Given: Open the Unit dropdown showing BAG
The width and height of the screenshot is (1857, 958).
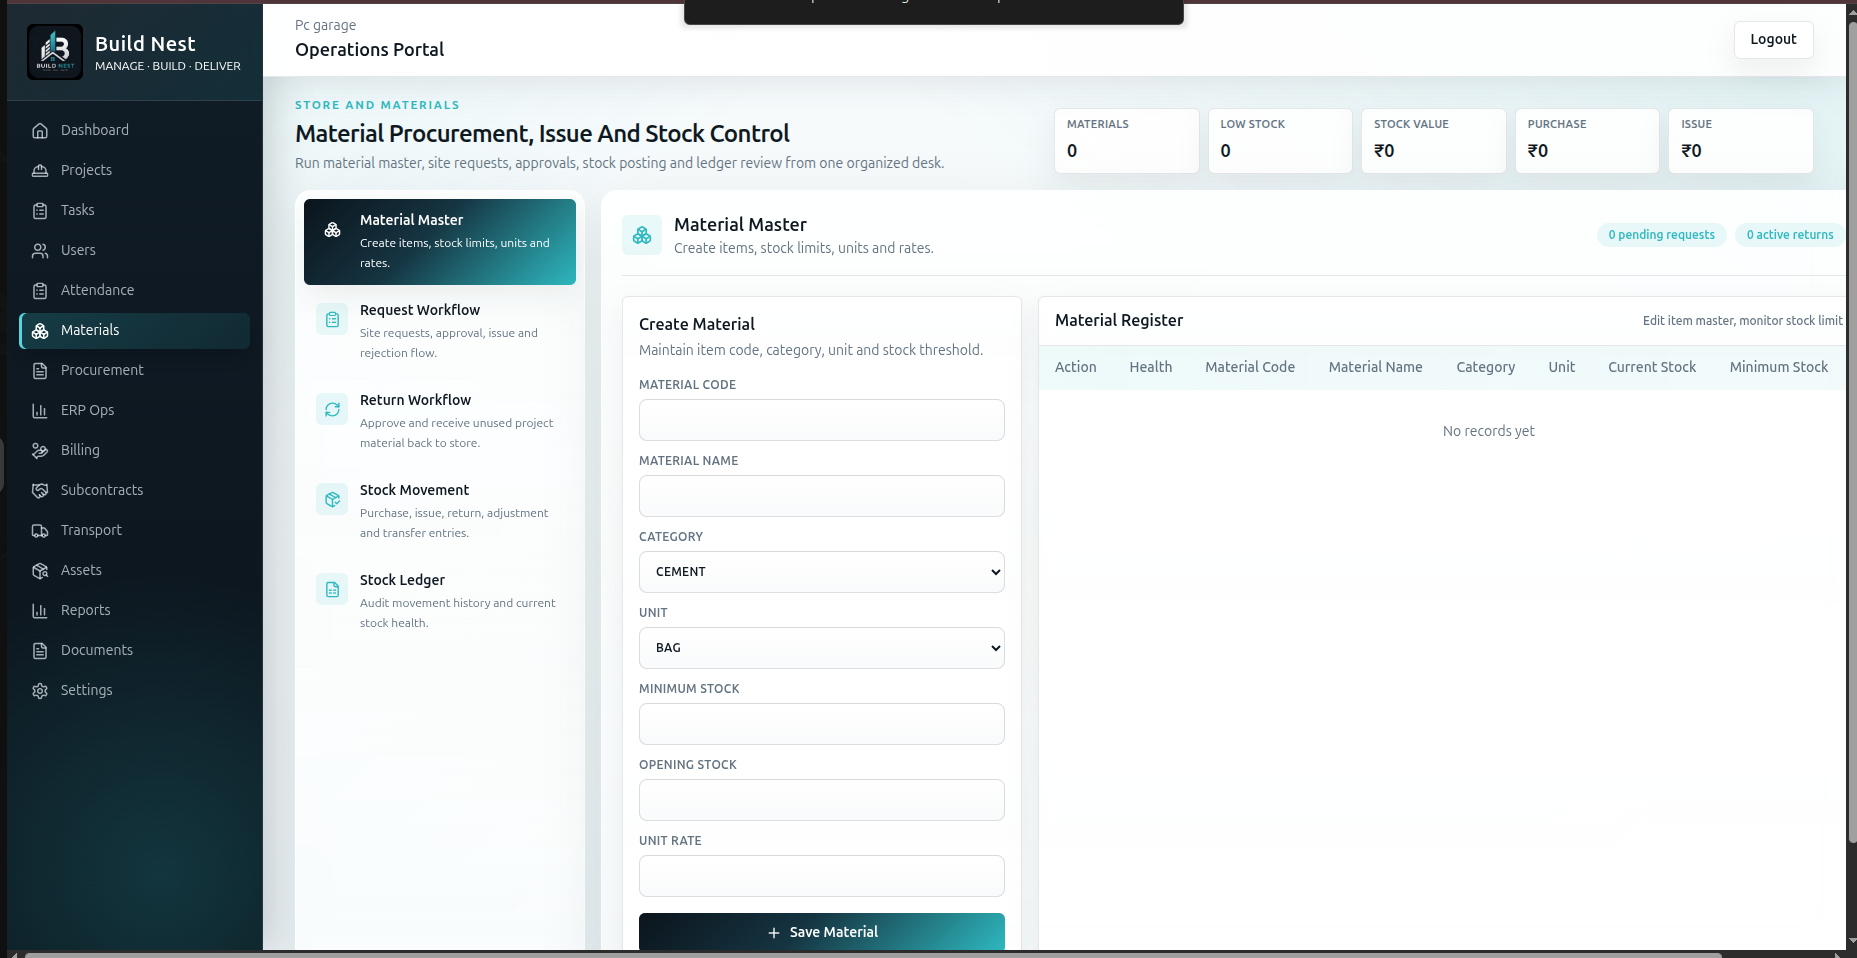Looking at the screenshot, I should click(822, 648).
